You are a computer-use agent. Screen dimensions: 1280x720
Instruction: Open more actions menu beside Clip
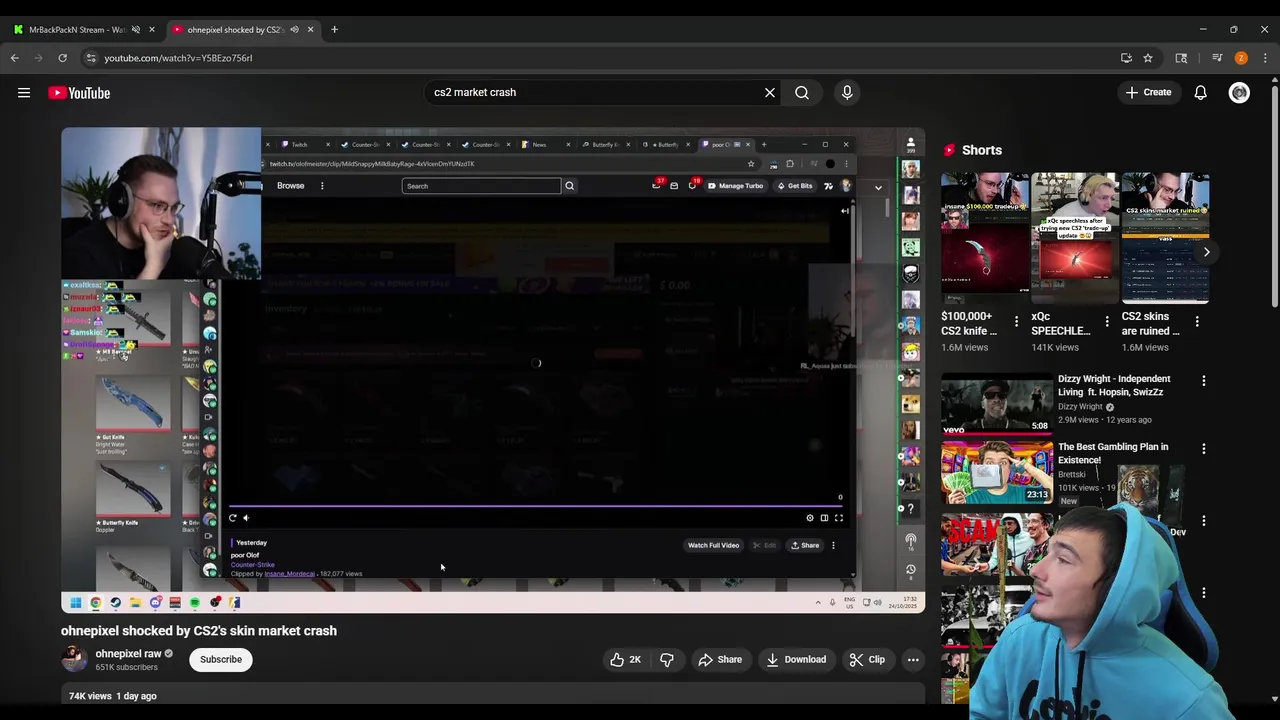click(x=913, y=660)
